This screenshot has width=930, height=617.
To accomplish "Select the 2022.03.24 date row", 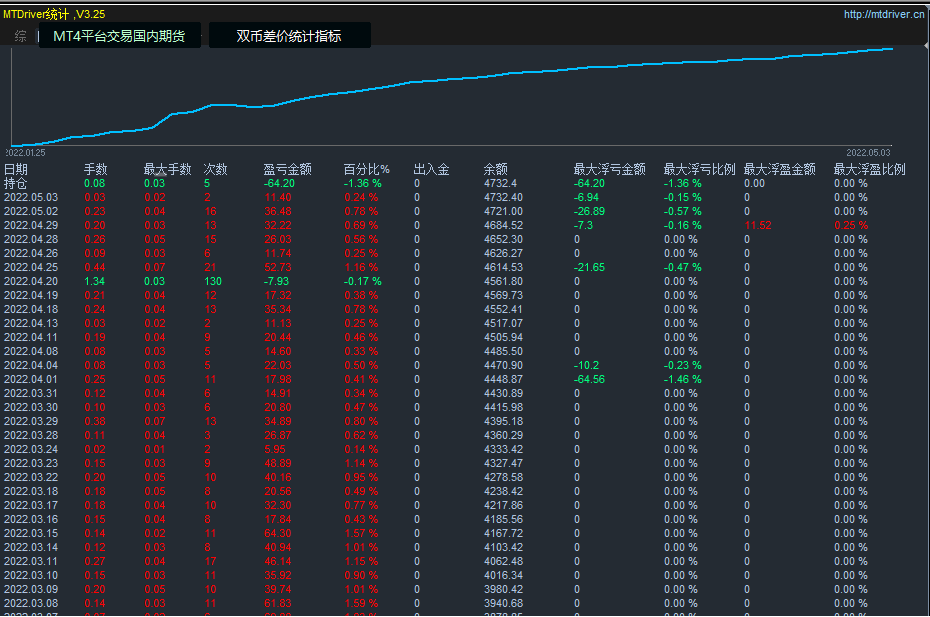I will (x=31, y=449).
